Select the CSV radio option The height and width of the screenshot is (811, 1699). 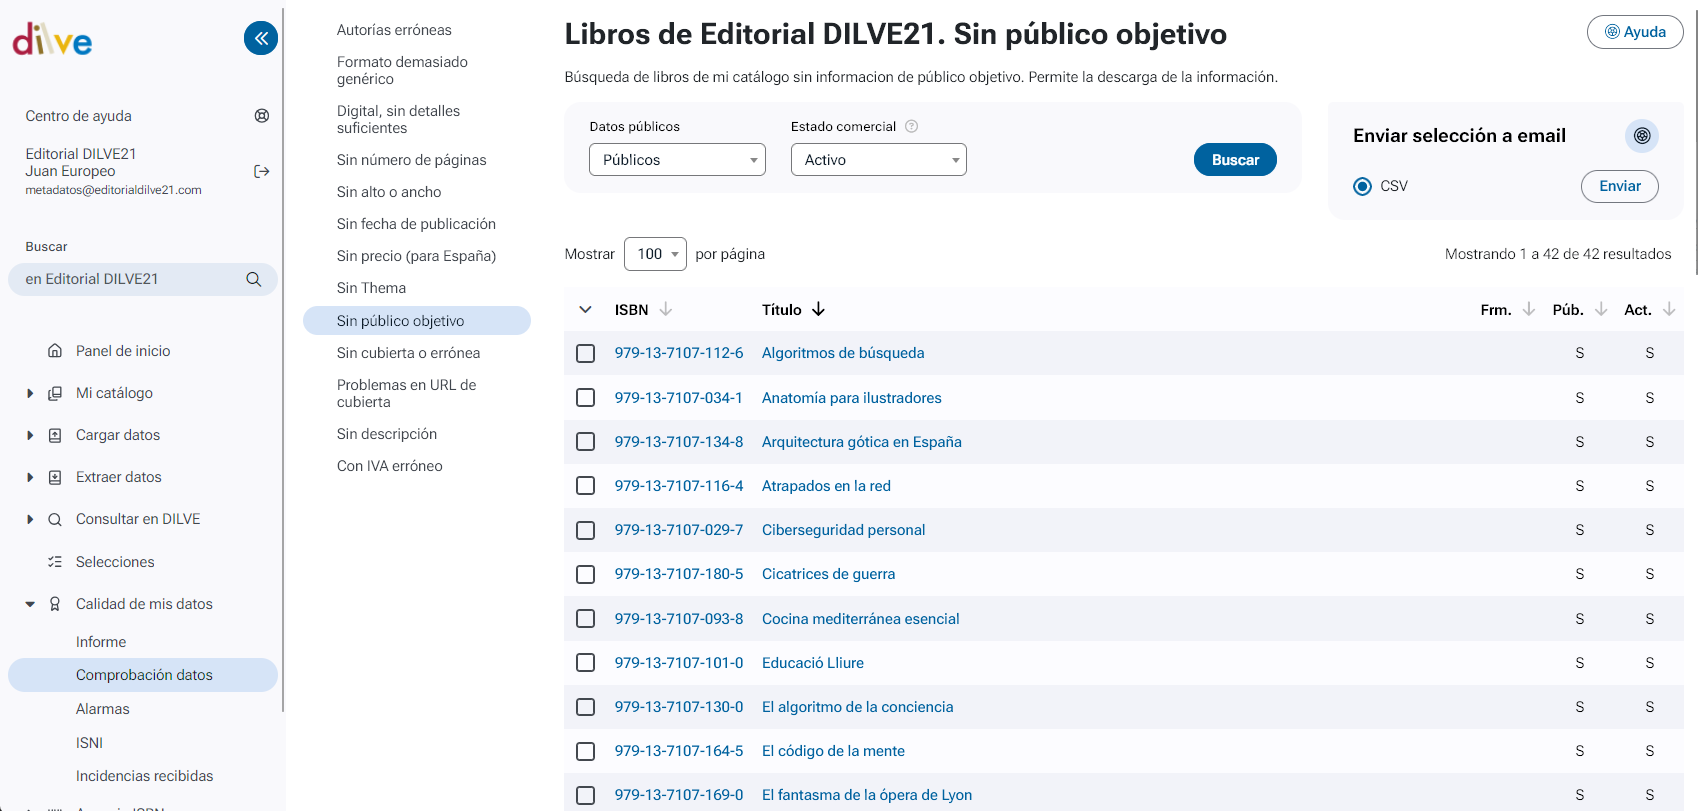click(1362, 187)
